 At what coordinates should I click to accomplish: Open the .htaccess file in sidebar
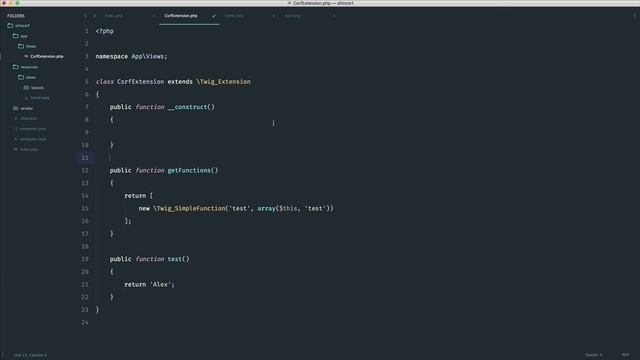point(28,118)
